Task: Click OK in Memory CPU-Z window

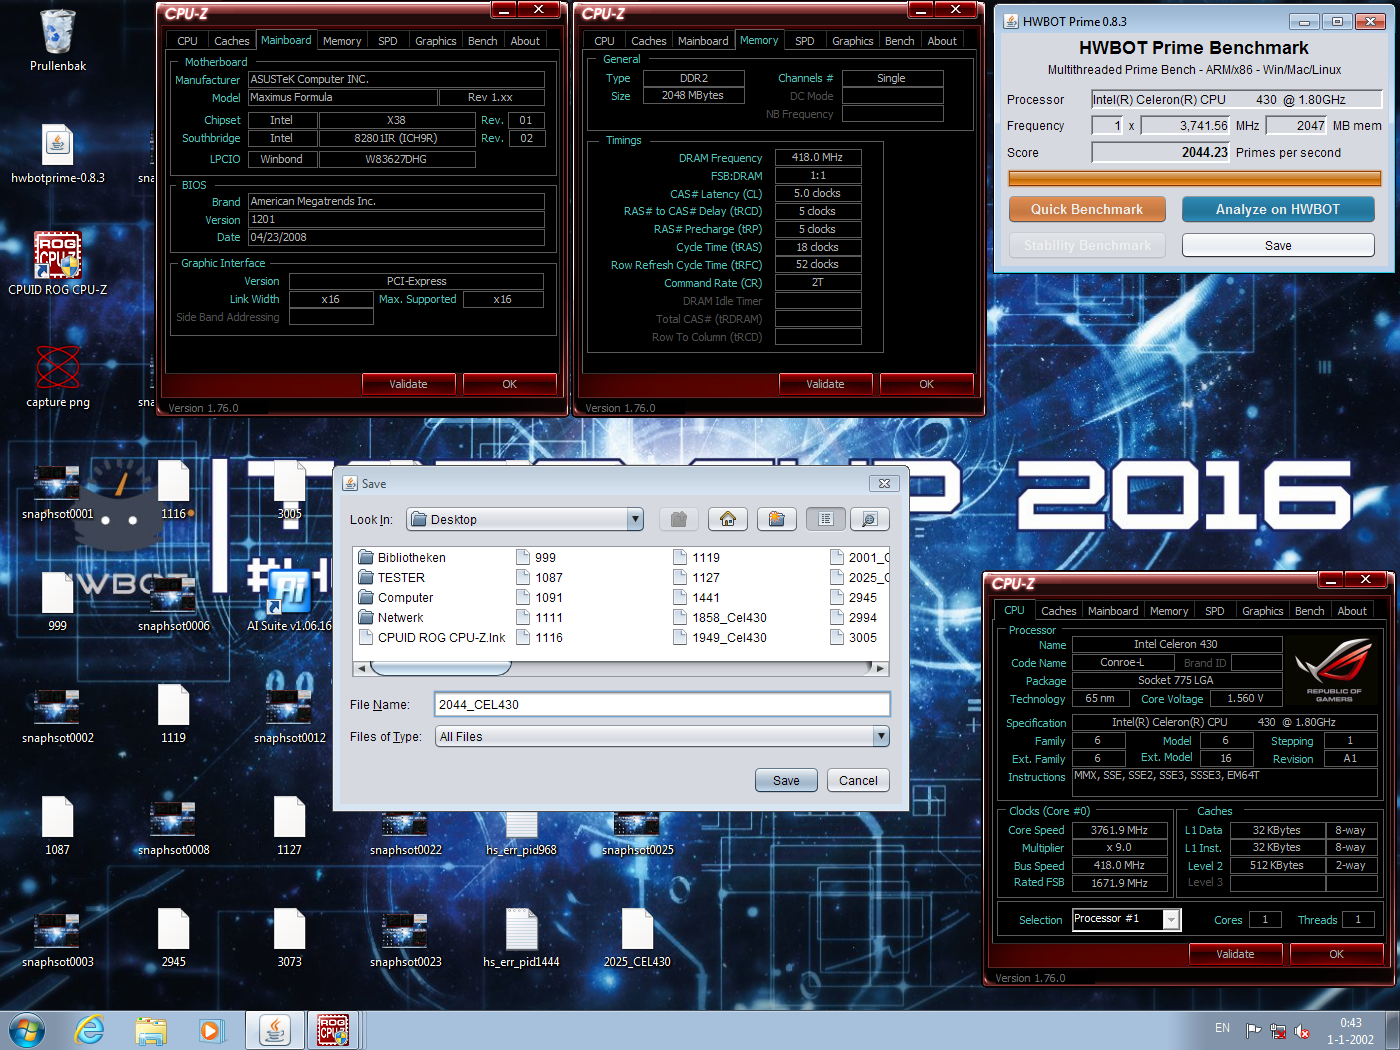Action: click(x=926, y=384)
